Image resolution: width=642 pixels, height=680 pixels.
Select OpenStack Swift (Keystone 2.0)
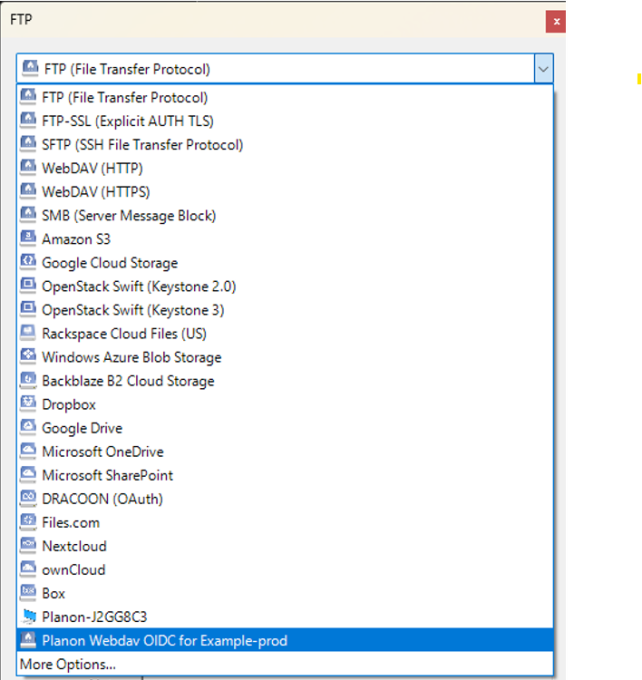coord(285,286)
